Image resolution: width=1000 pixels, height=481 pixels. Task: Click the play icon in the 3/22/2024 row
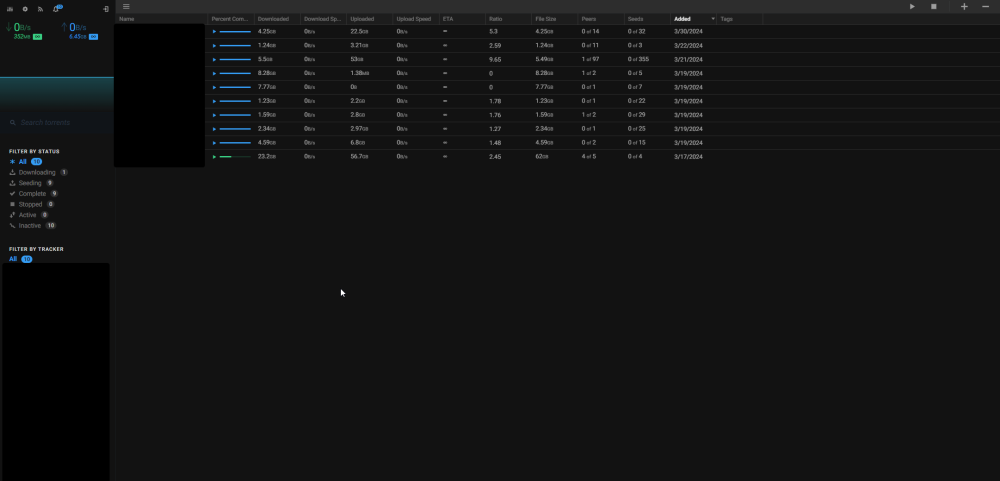point(214,45)
